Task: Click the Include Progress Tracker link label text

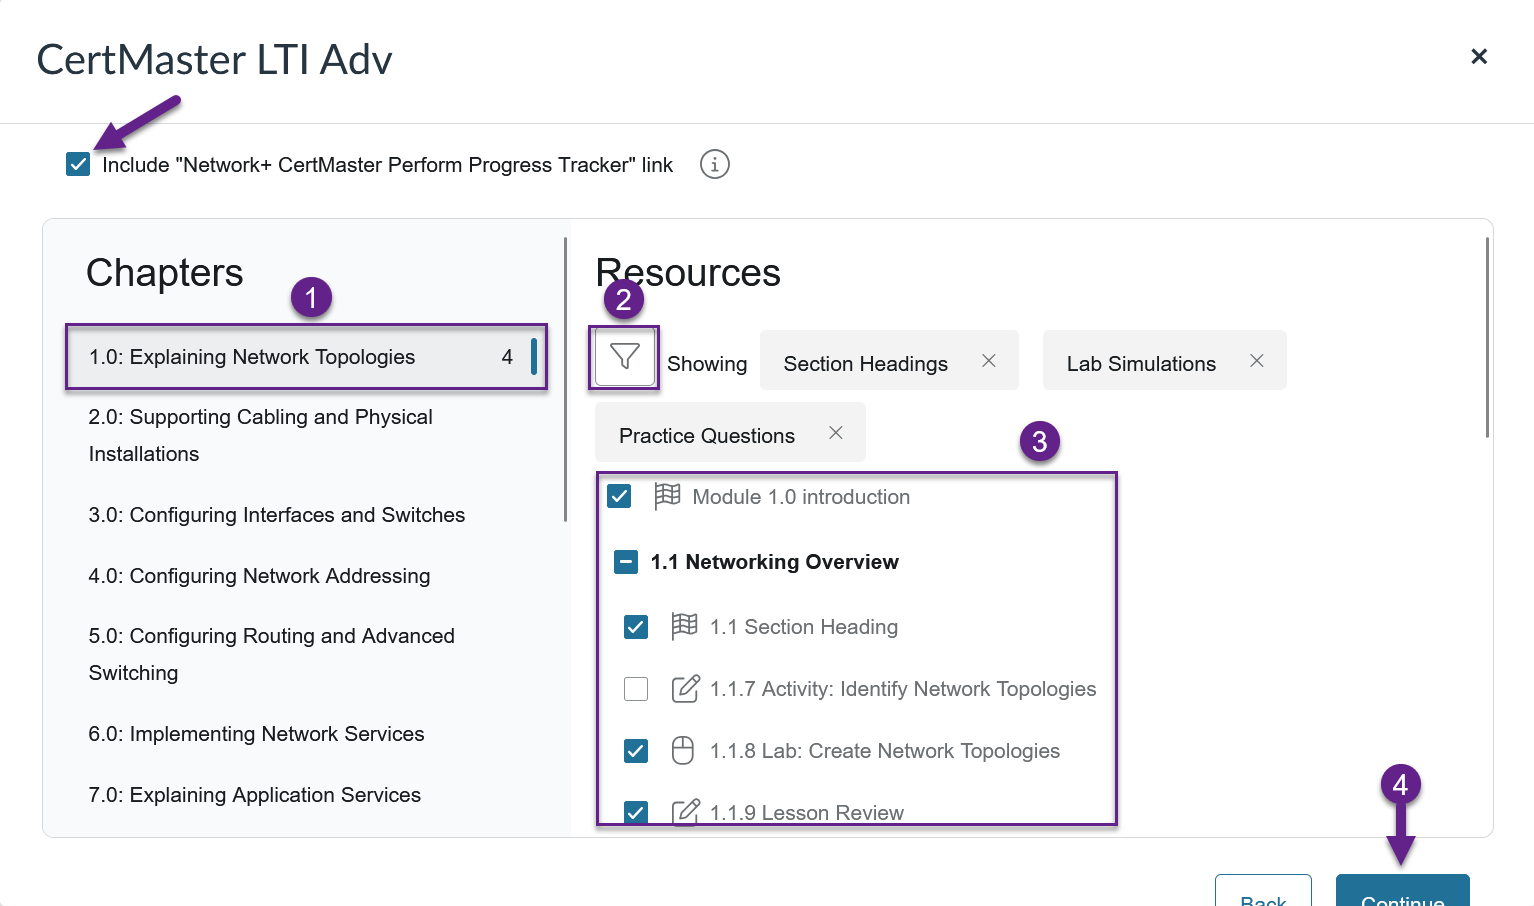Action: click(388, 165)
